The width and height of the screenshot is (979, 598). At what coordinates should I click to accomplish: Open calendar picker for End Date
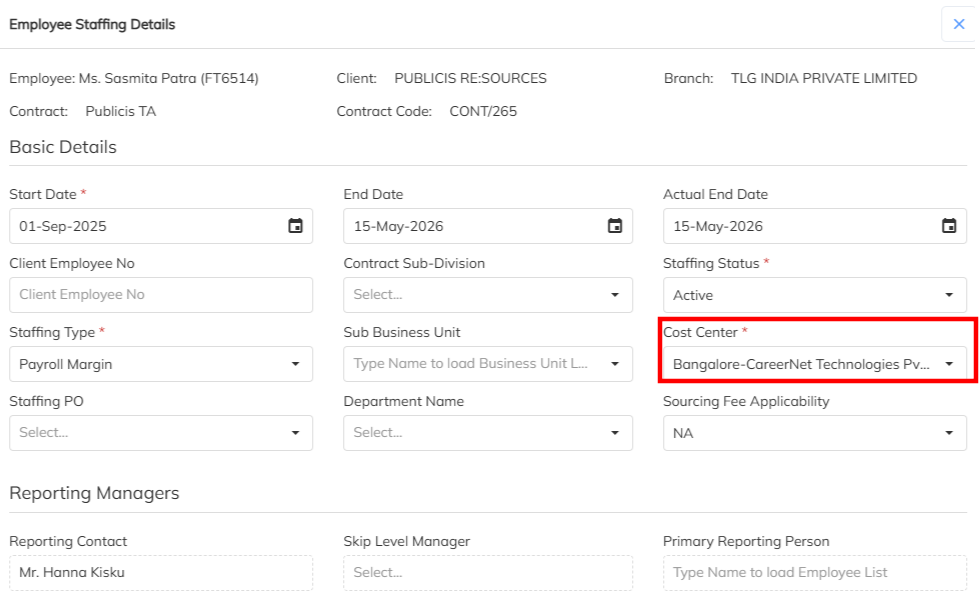(615, 226)
